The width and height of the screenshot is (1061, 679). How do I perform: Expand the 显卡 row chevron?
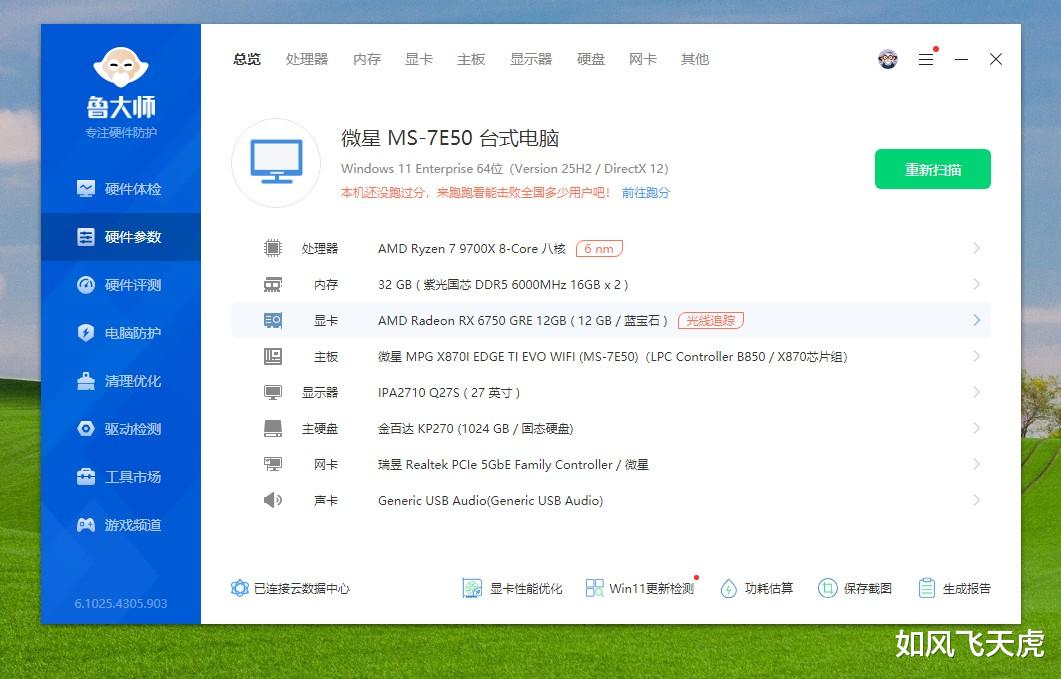point(976,320)
